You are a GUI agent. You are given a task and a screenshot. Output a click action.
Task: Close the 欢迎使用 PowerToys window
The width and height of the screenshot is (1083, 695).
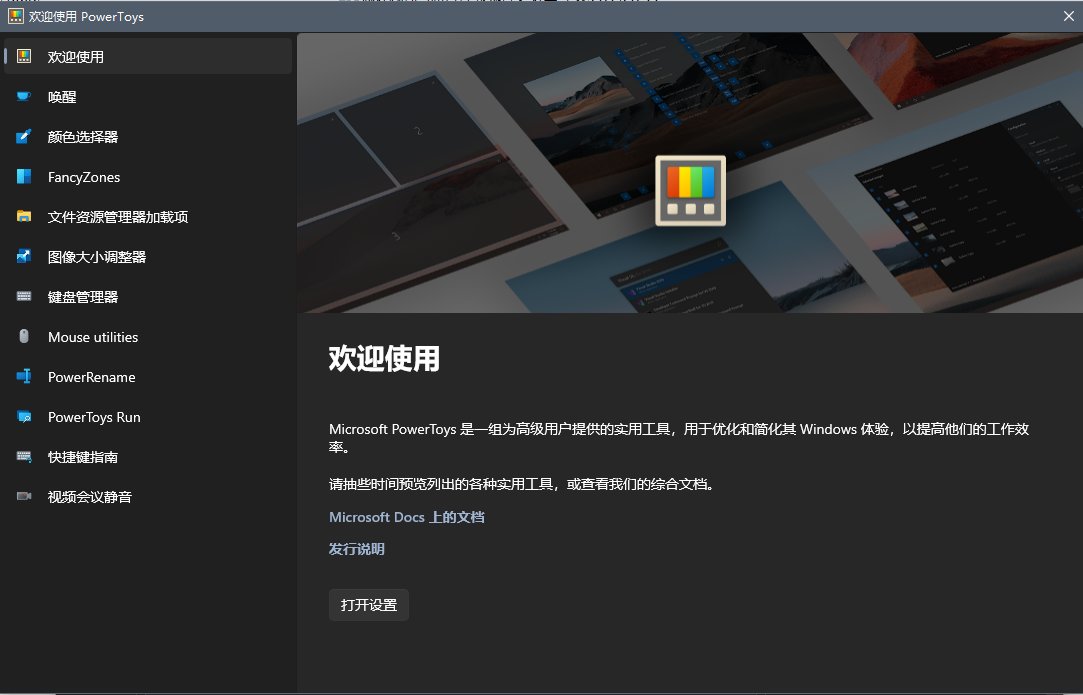1068,16
